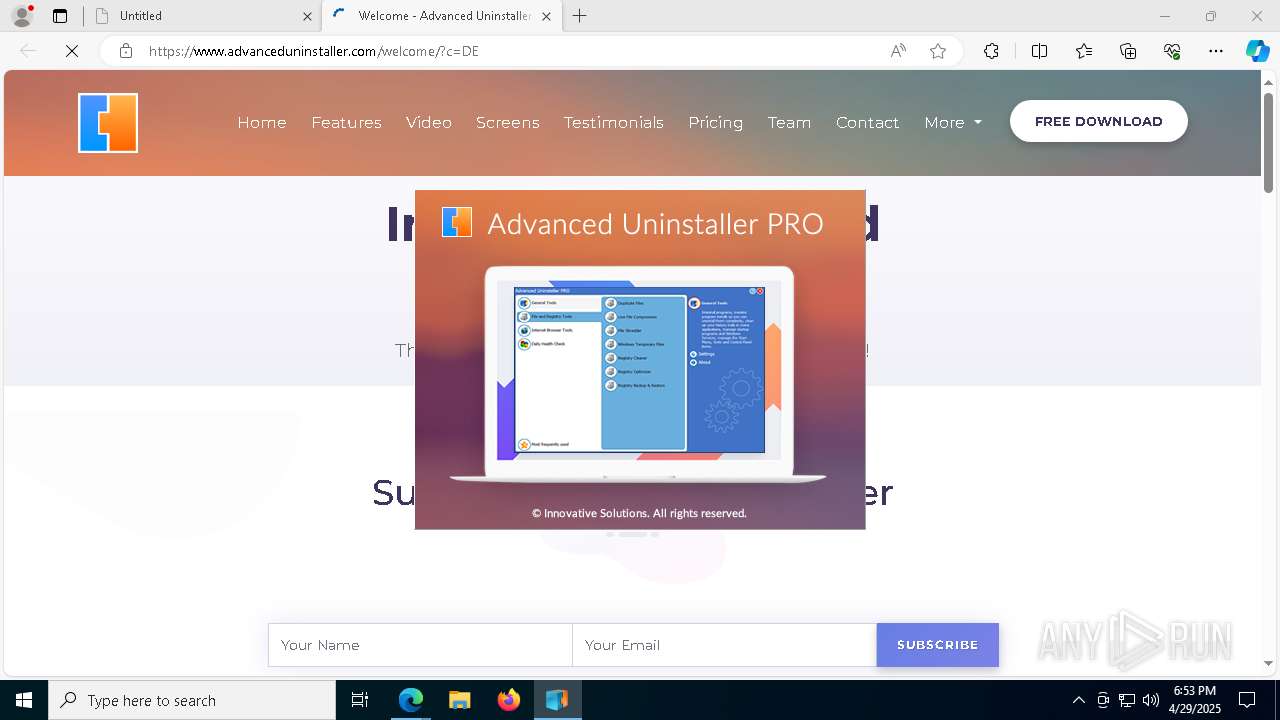This screenshot has width=1280, height=720.
Task: Open volume control in system tray
Action: pos(1151,700)
